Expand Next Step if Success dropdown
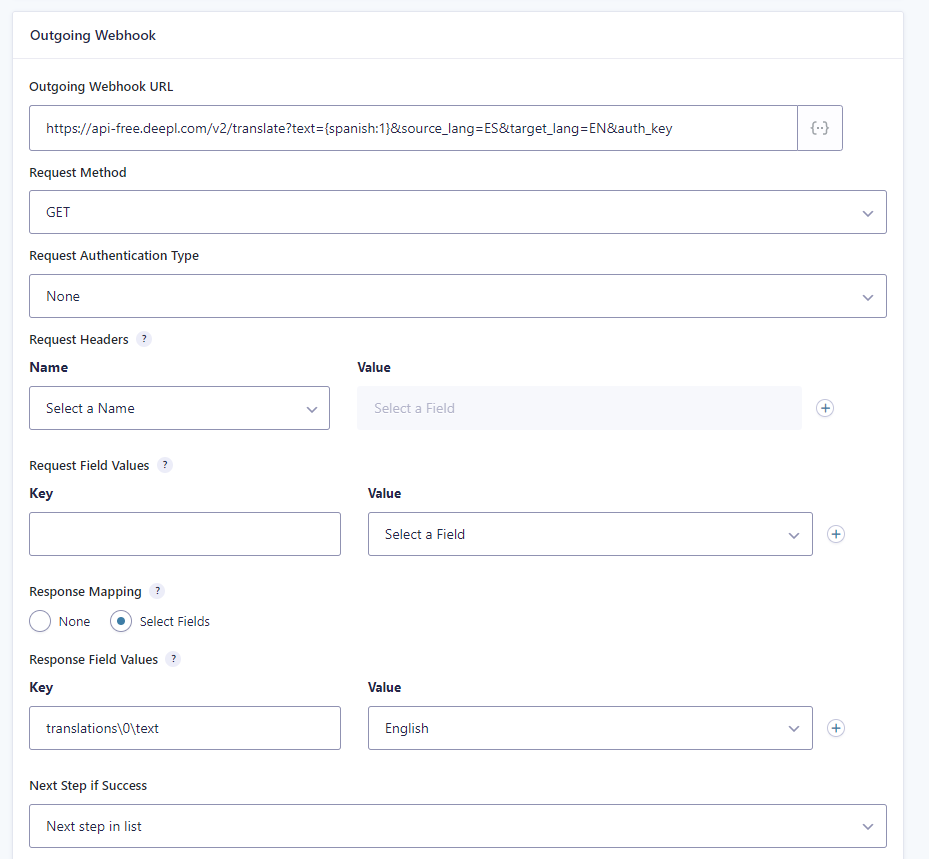Image resolution: width=931 pixels, height=860 pixels. [x=457, y=826]
